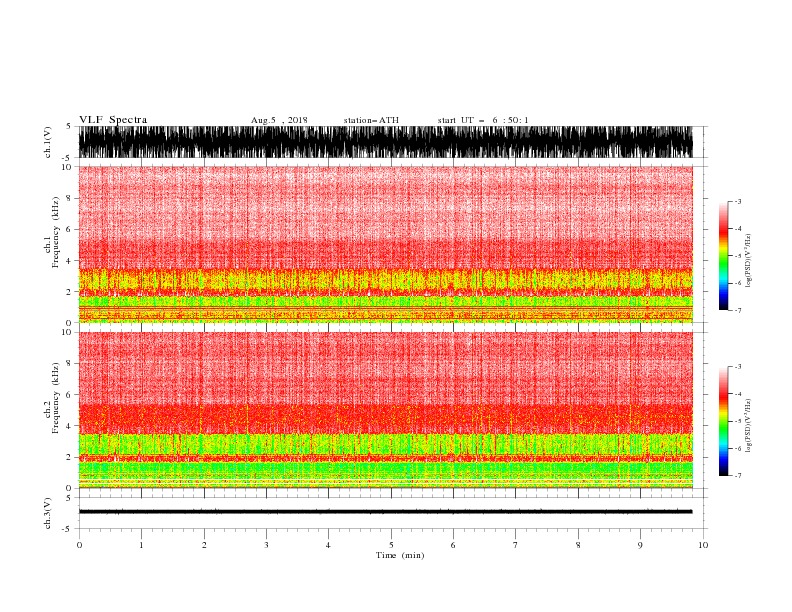
Task: Click the '10' tick on time axis
Action: coord(703,545)
